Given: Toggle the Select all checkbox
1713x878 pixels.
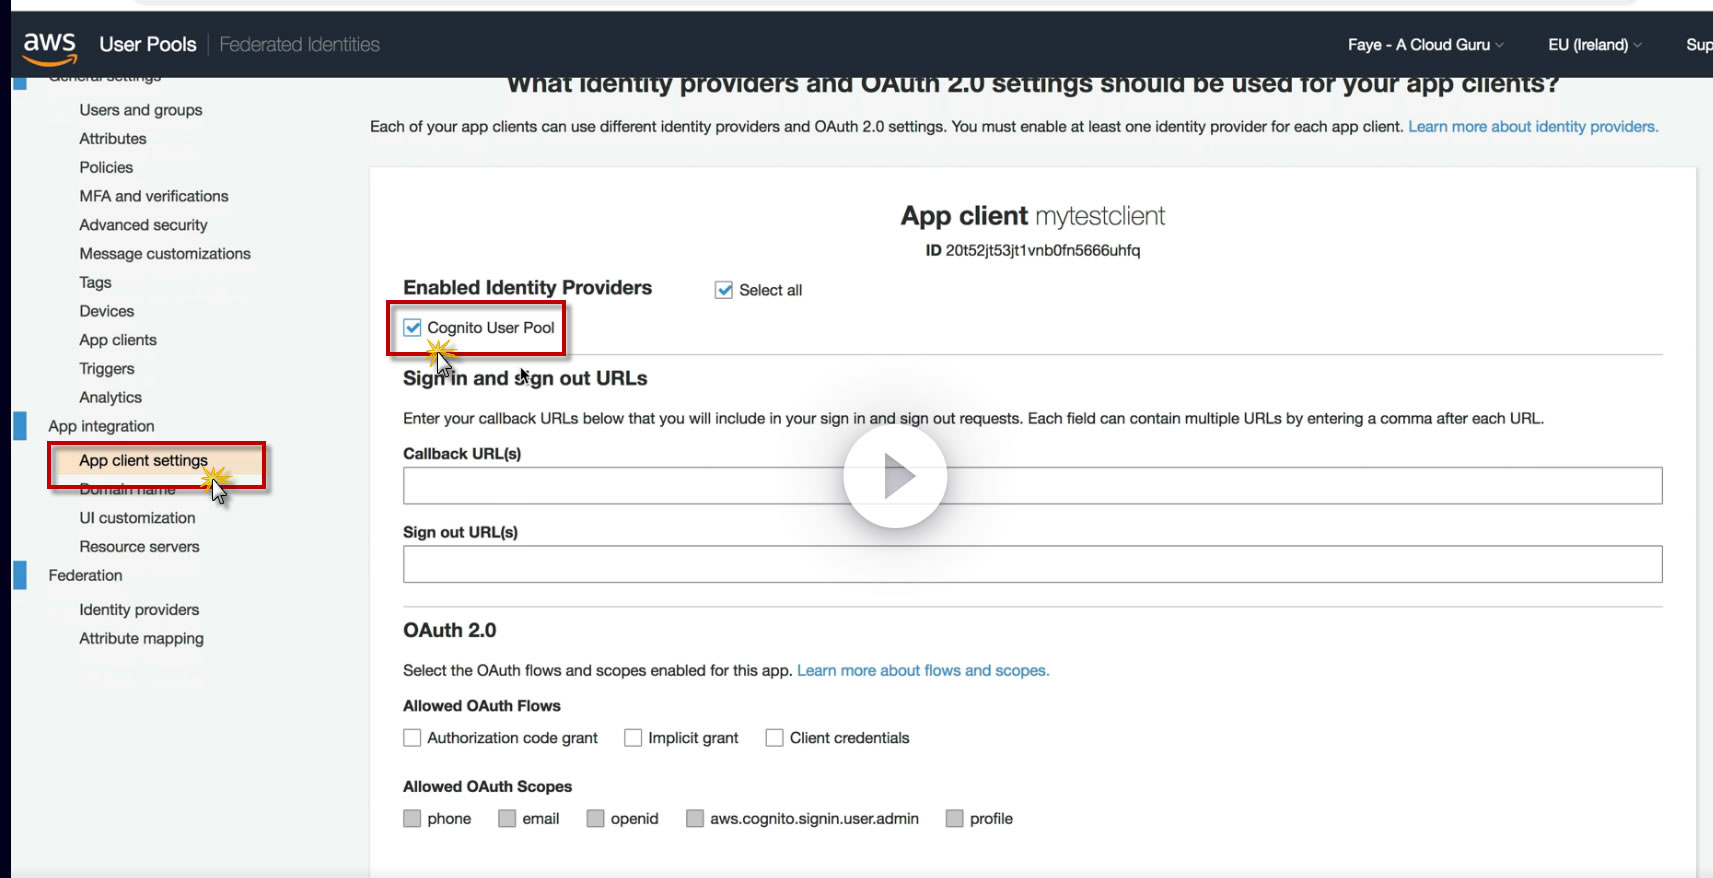Looking at the screenshot, I should 724,290.
